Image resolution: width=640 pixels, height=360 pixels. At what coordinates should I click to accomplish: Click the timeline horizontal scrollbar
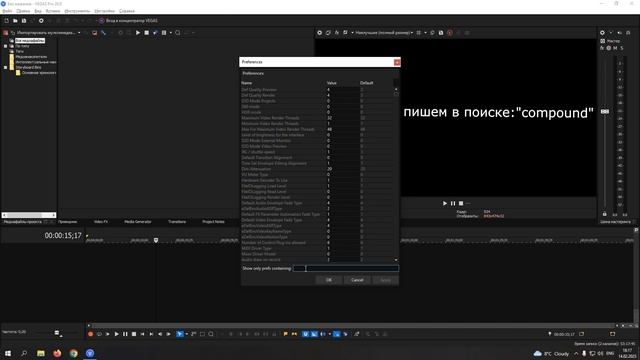[353, 326]
